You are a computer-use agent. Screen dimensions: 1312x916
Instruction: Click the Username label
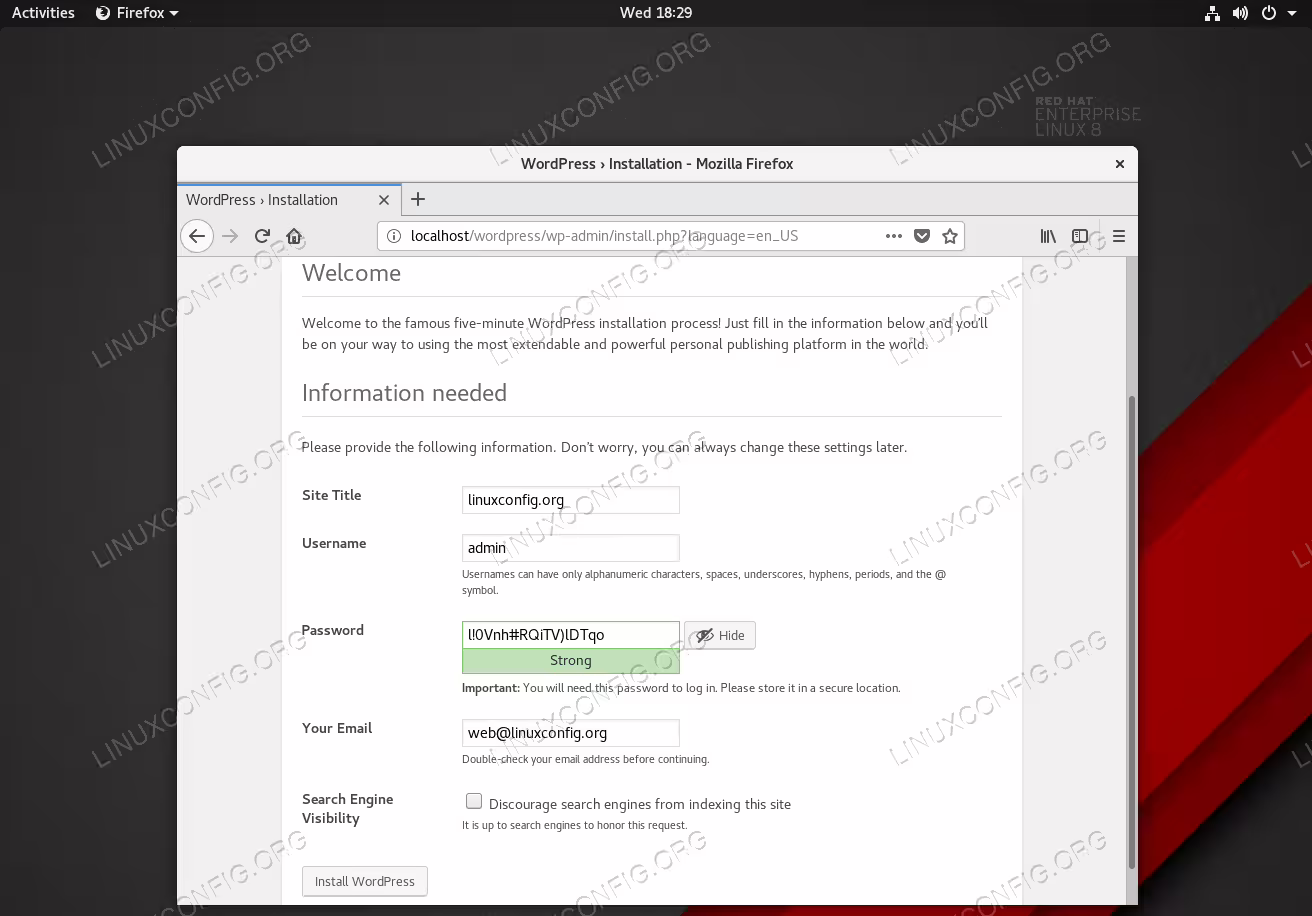point(334,543)
